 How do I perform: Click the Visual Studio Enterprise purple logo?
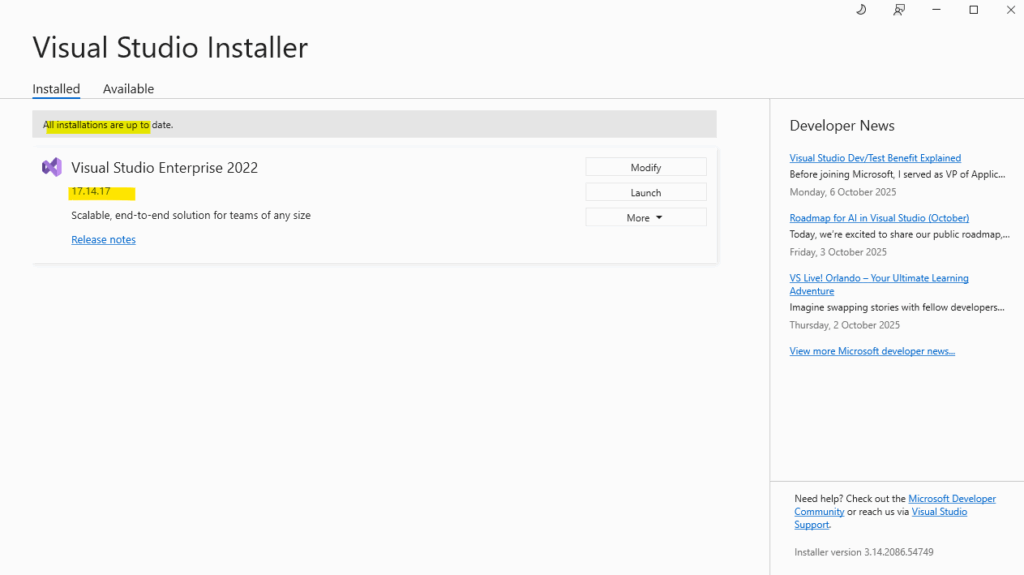(52, 167)
